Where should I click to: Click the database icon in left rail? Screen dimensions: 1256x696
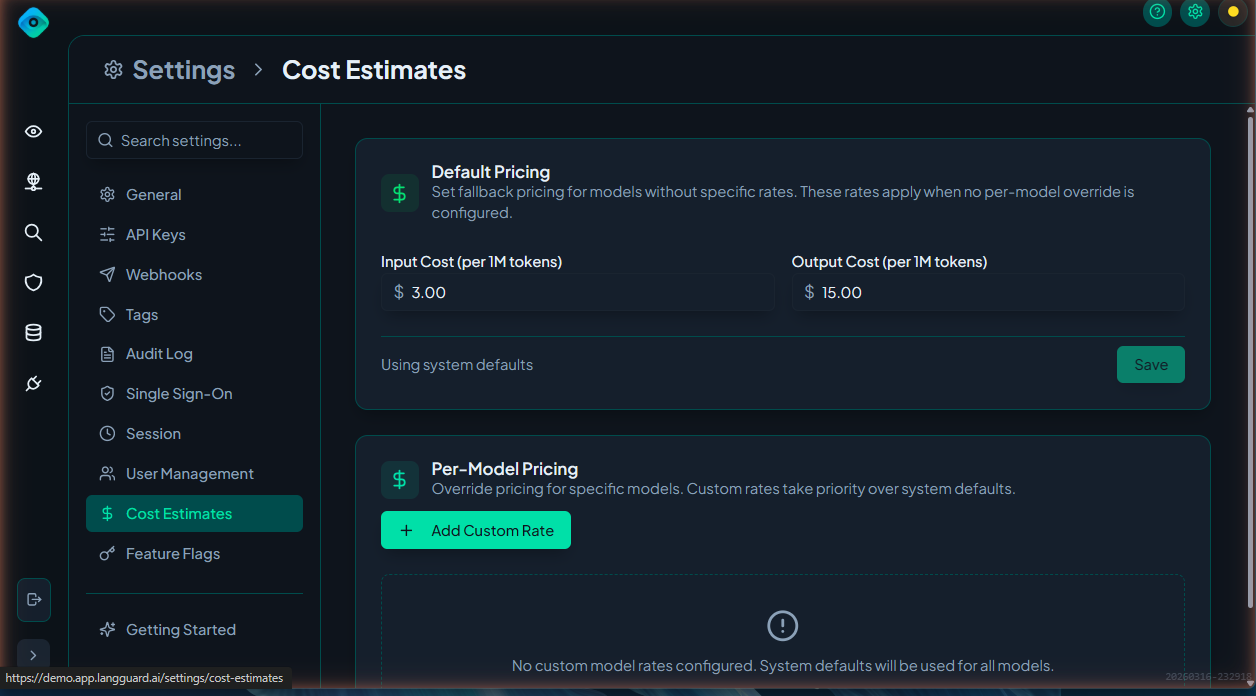point(34,333)
